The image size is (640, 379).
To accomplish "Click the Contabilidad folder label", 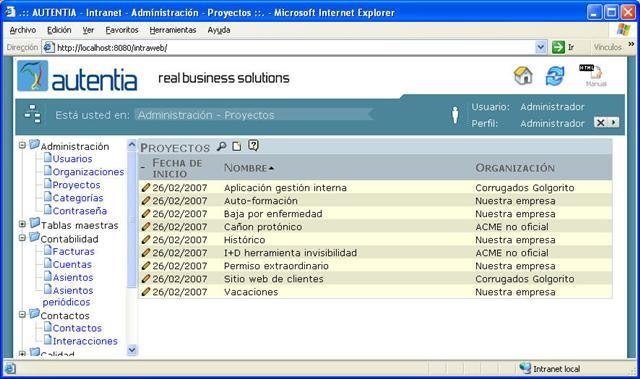I will pyautogui.click(x=69, y=239).
